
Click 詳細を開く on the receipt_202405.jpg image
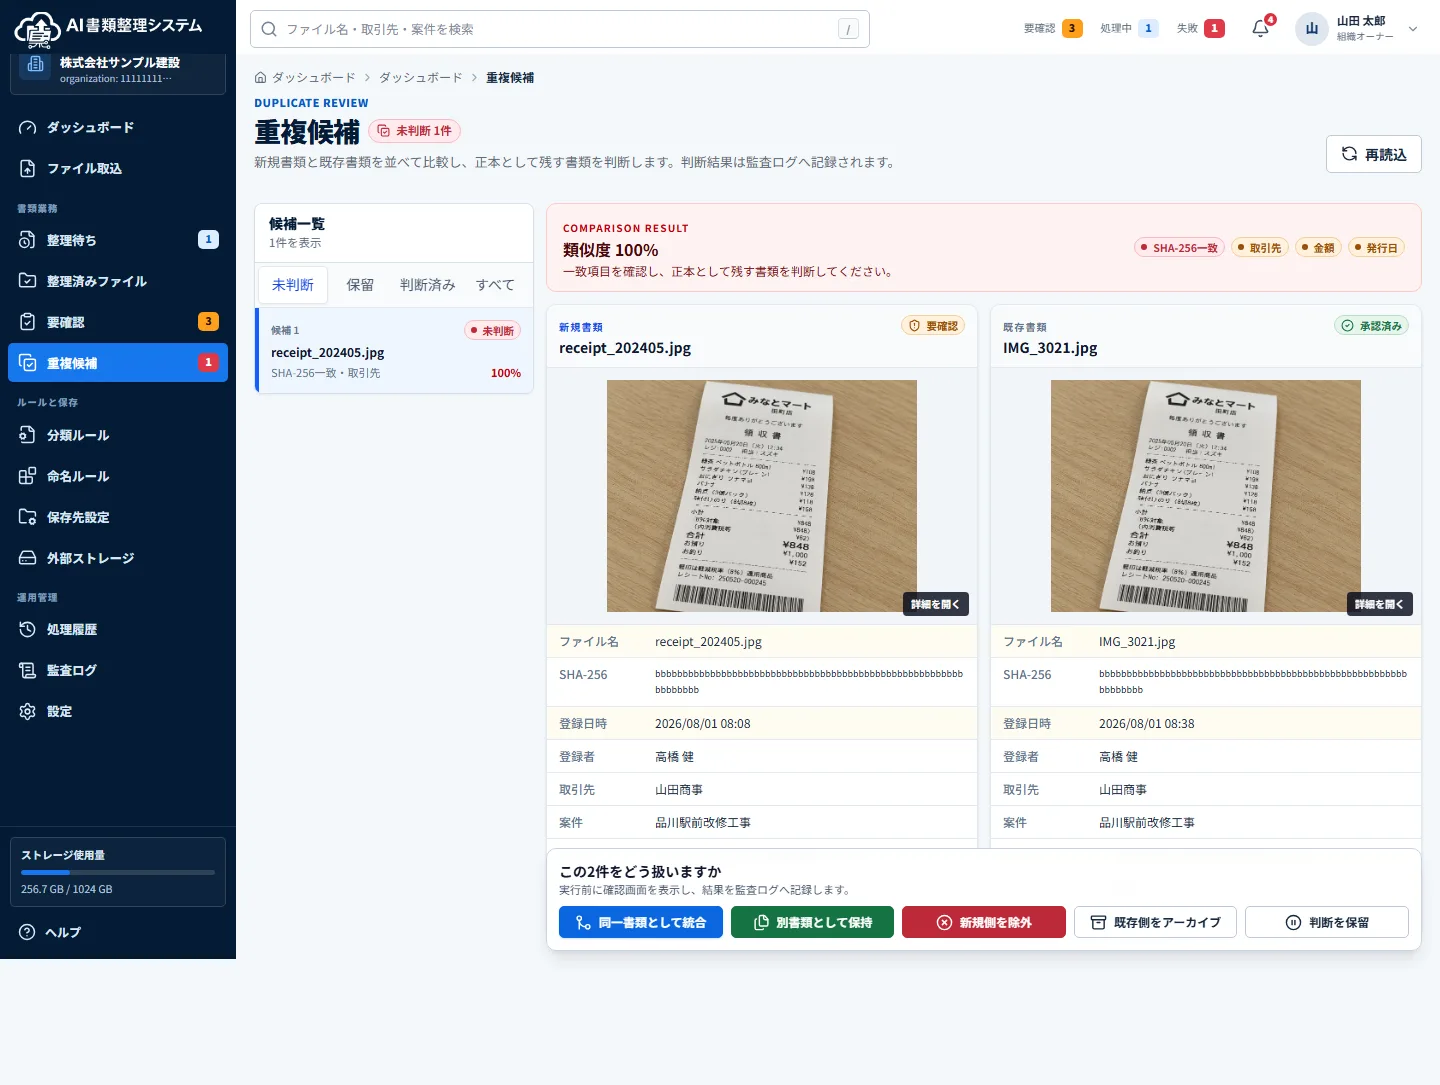click(936, 604)
